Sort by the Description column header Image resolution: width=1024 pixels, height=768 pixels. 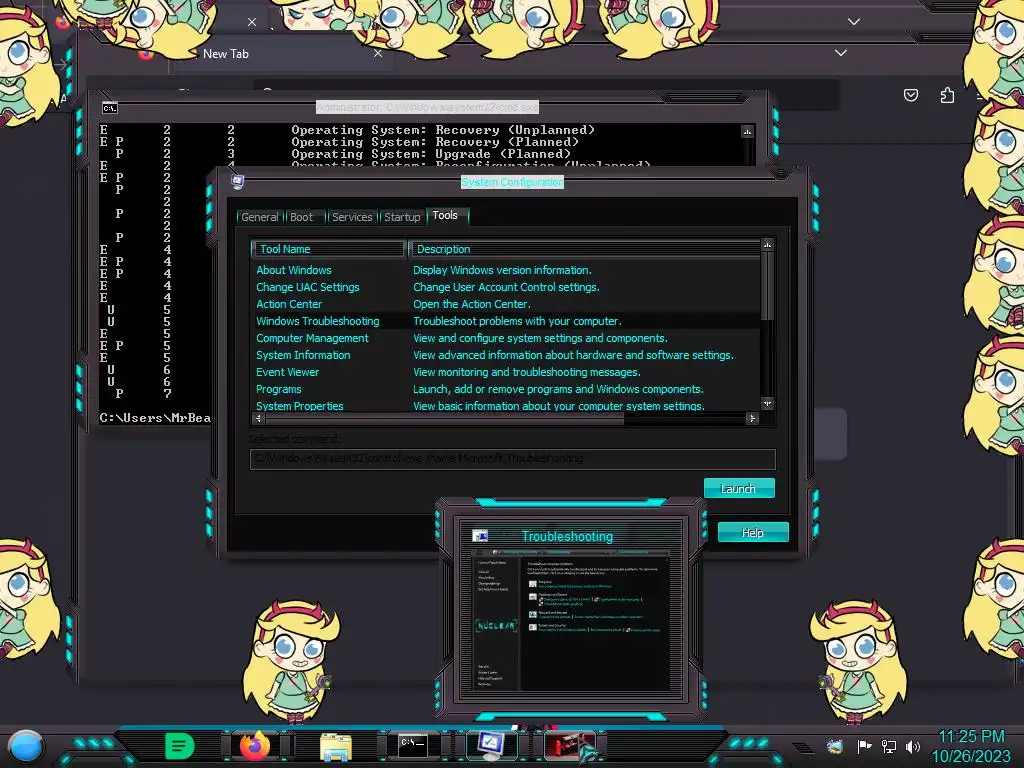tap(584, 249)
